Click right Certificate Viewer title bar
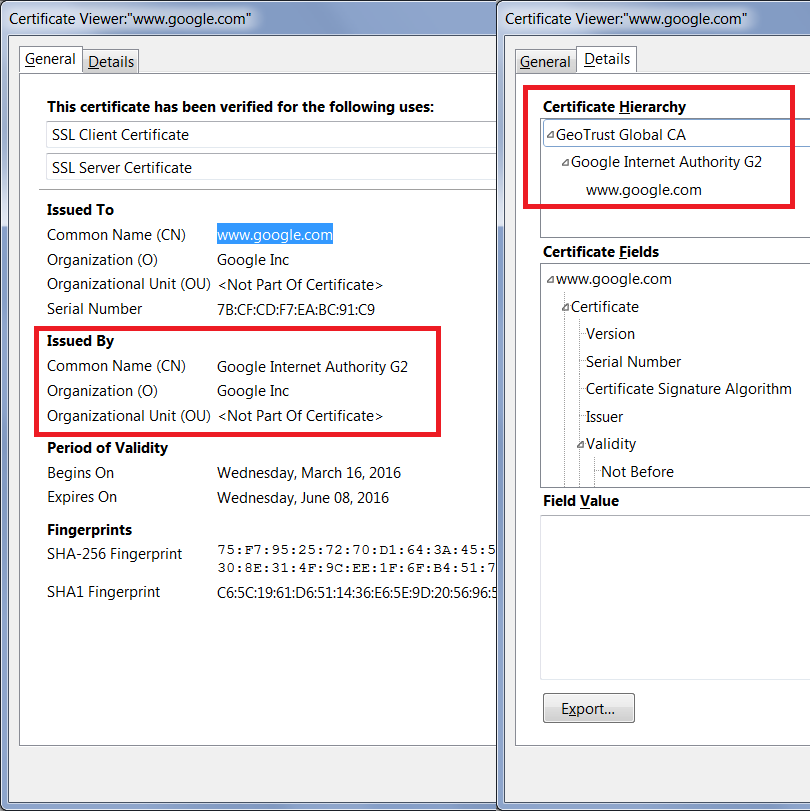The image size is (810, 811). click(654, 19)
